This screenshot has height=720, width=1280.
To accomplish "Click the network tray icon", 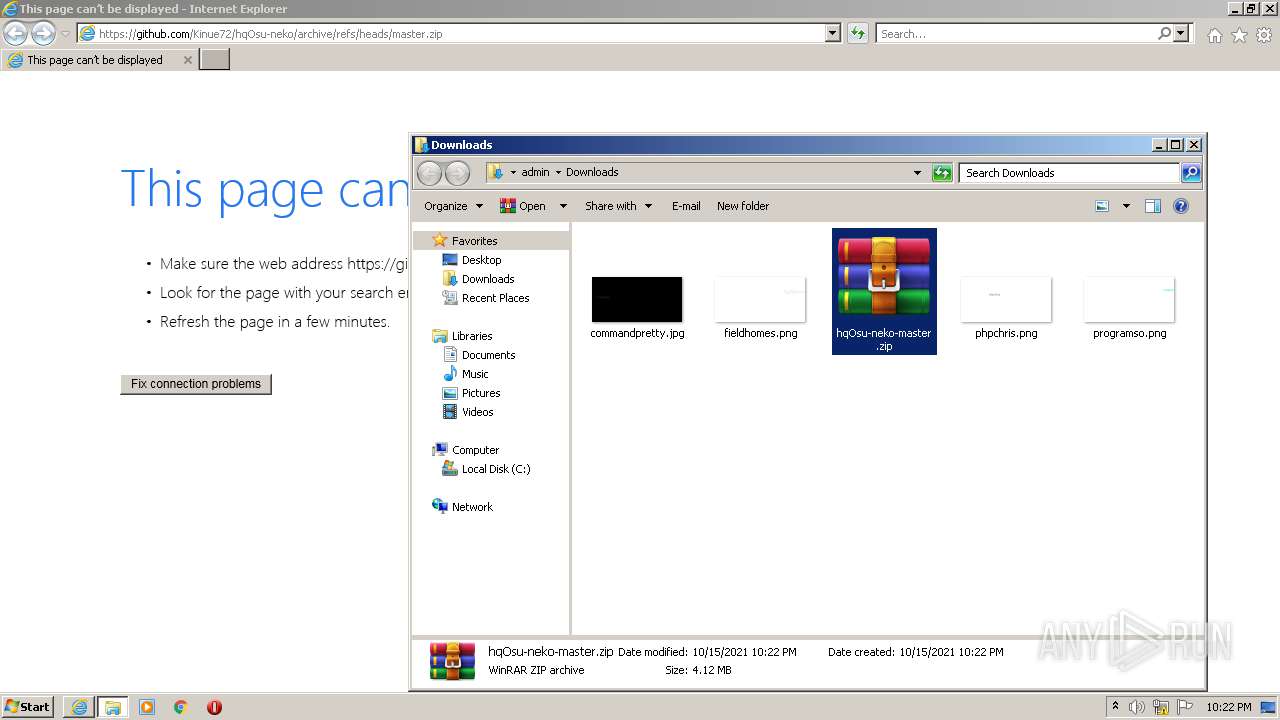I will coord(1161,707).
